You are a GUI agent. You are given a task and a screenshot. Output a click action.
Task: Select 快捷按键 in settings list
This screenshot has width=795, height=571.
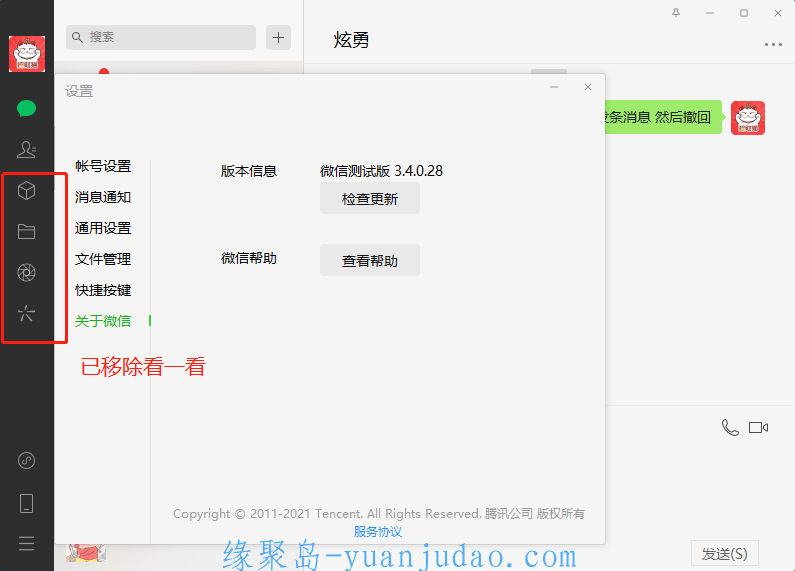tap(103, 290)
